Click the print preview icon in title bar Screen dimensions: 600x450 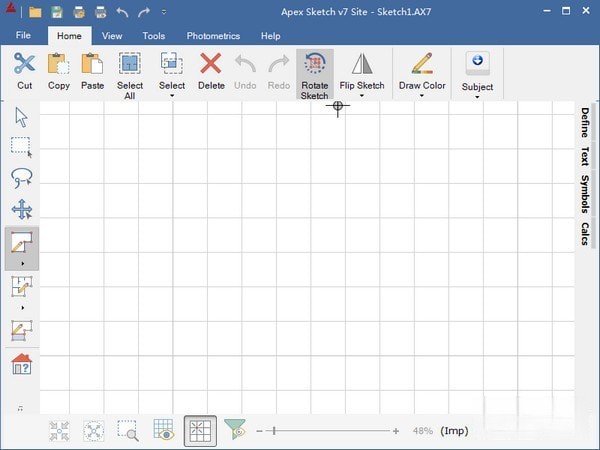point(79,12)
